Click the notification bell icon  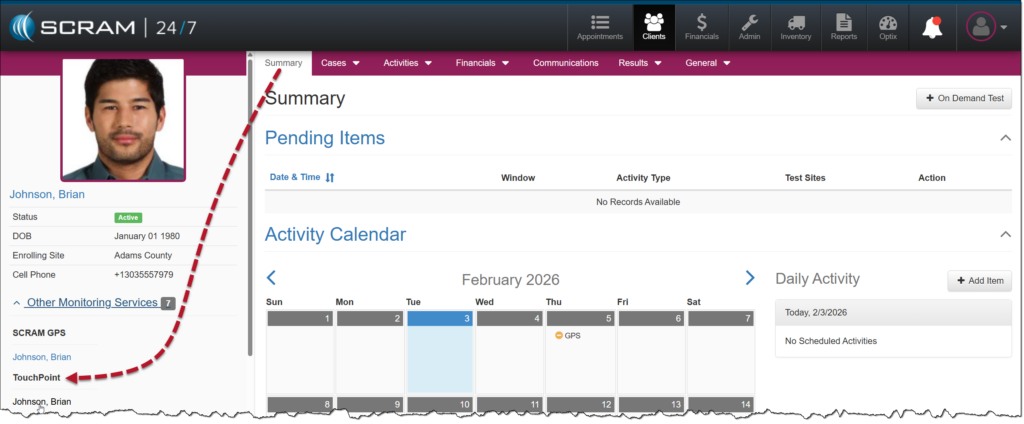932,26
